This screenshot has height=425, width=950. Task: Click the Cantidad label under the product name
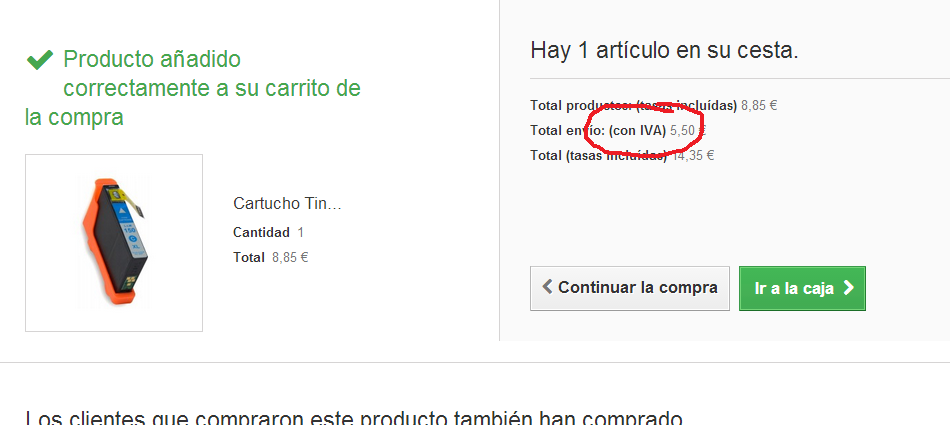pyautogui.click(x=261, y=232)
